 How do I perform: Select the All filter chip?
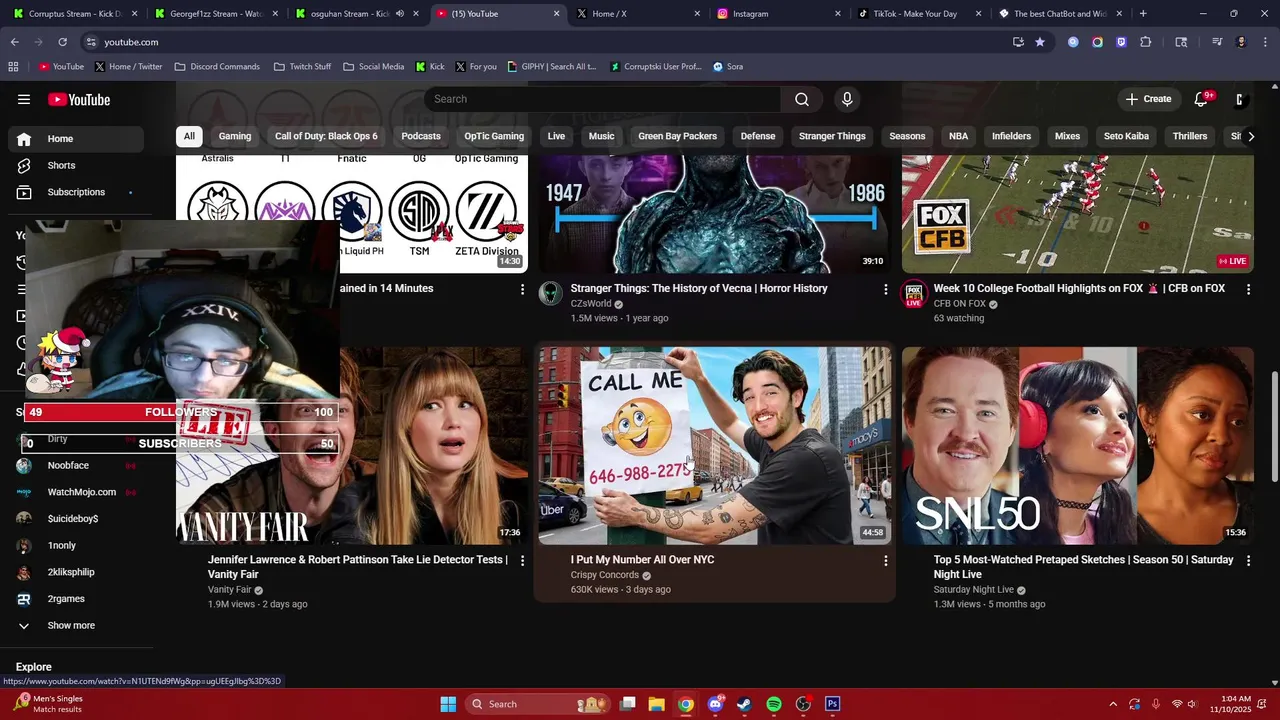[189, 136]
